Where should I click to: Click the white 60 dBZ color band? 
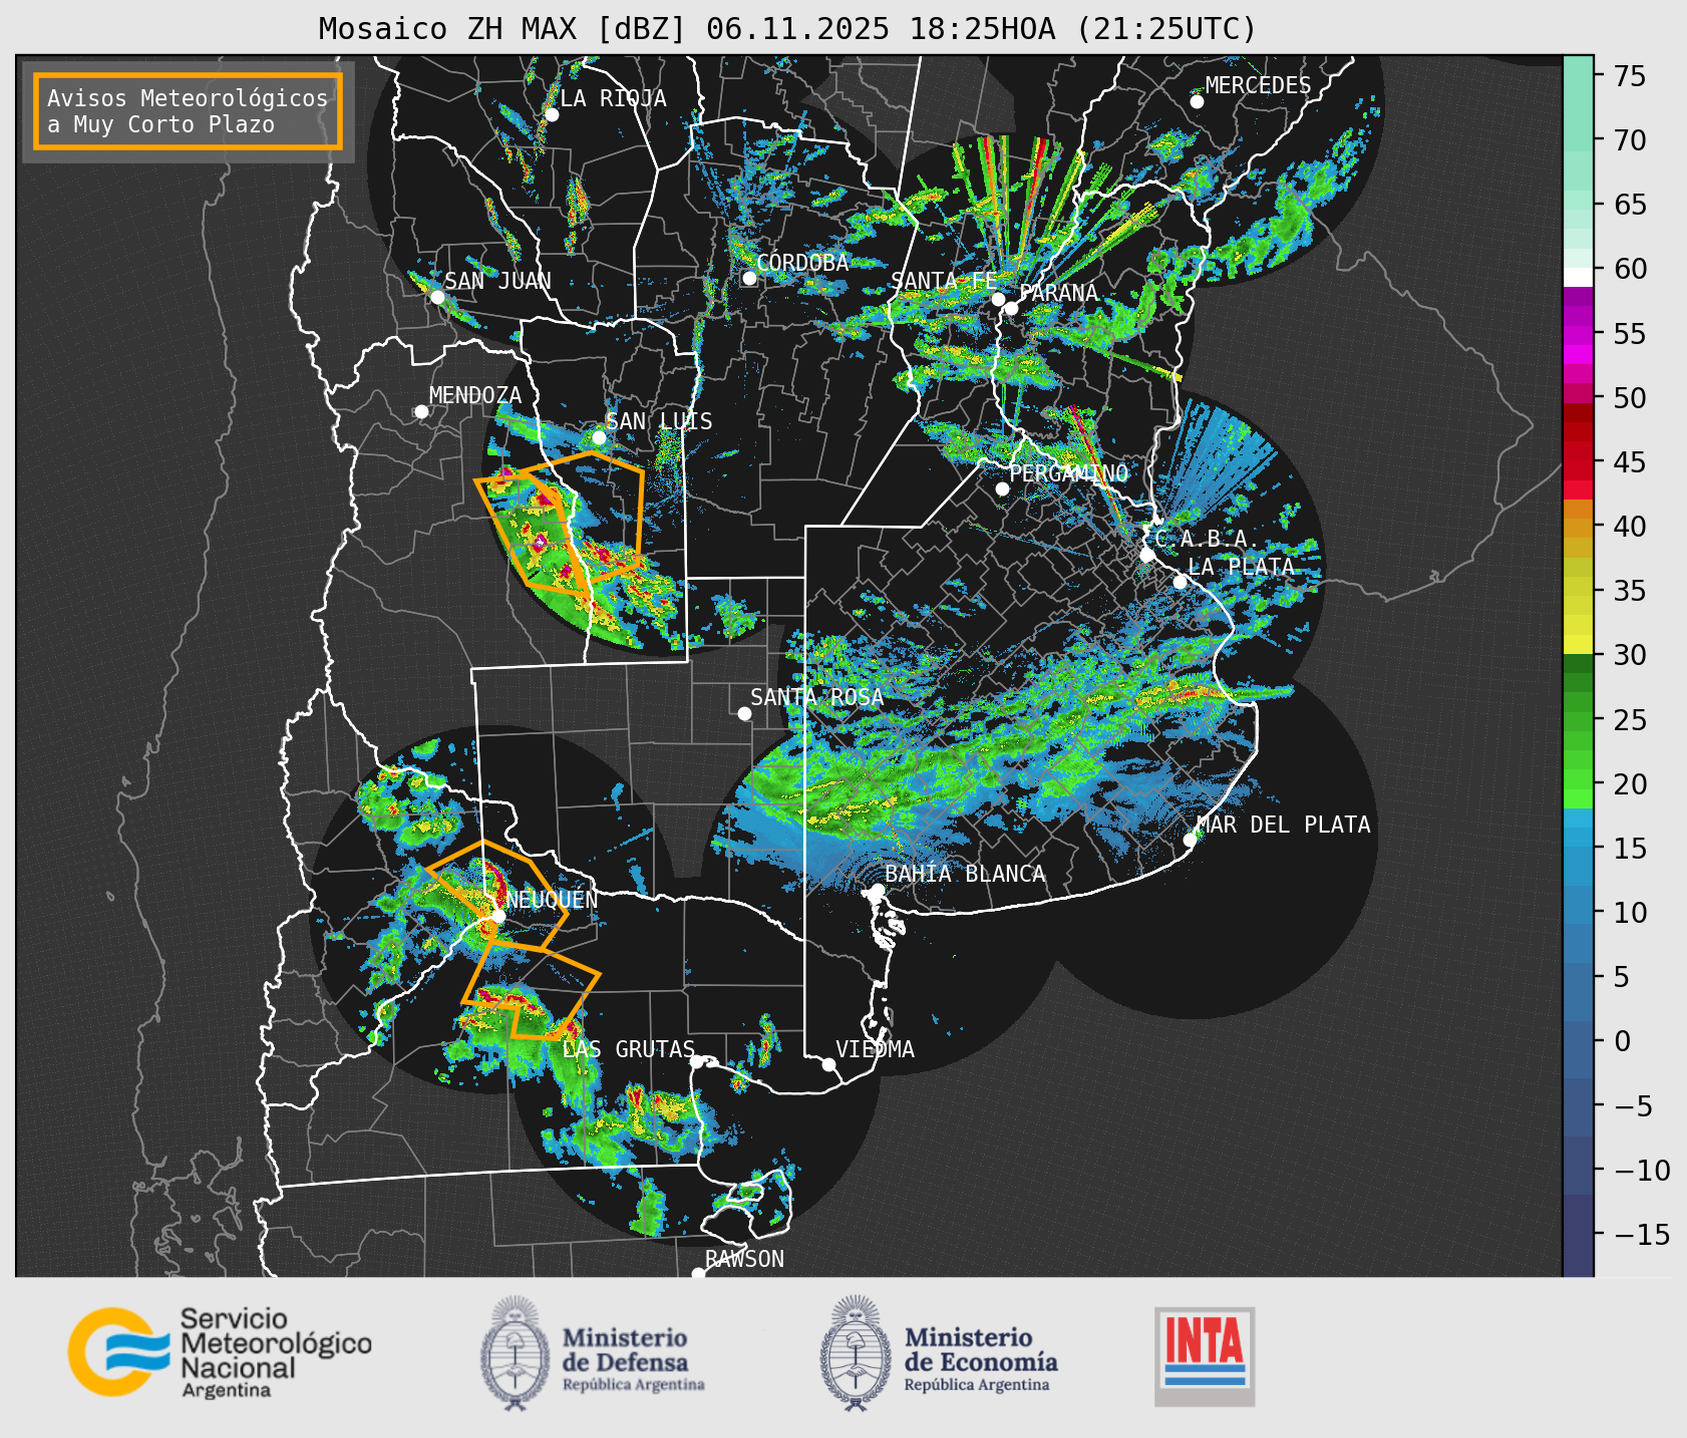tap(1577, 275)
